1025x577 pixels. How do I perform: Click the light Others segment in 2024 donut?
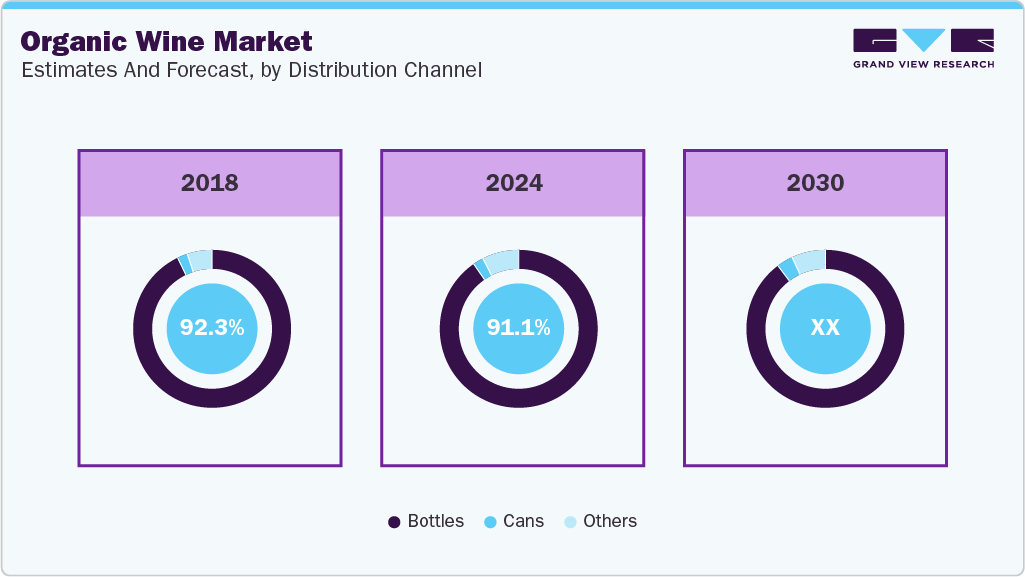(503, 260)
